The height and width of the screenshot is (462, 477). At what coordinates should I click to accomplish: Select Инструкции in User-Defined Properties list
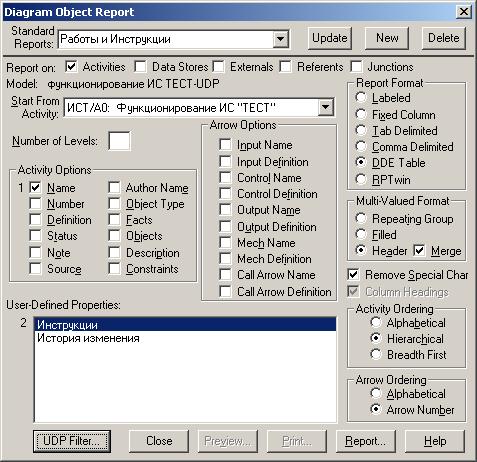click(x=185, y=324)
